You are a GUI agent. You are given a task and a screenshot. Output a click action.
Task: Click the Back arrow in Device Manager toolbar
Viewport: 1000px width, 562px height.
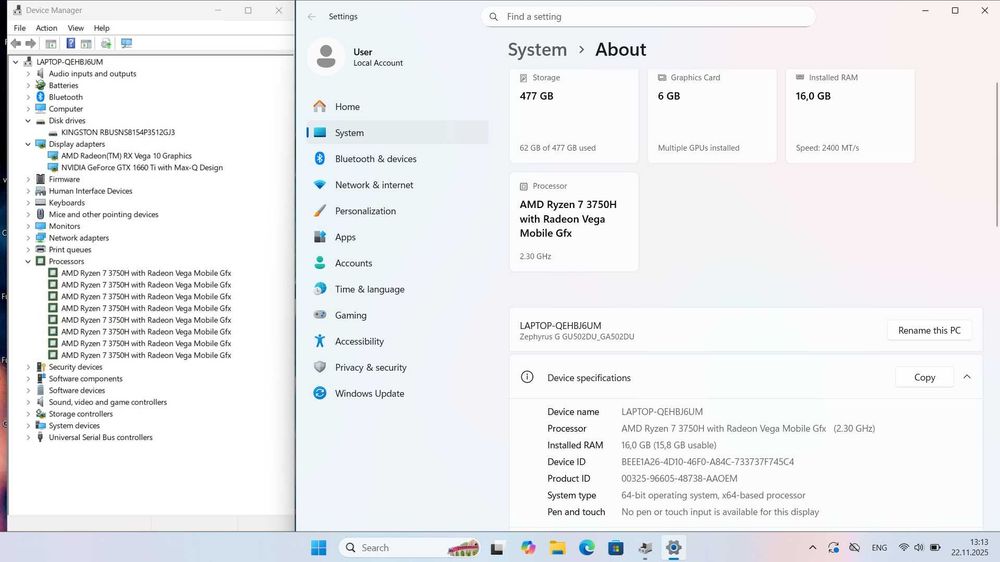[x=16, y=43]
